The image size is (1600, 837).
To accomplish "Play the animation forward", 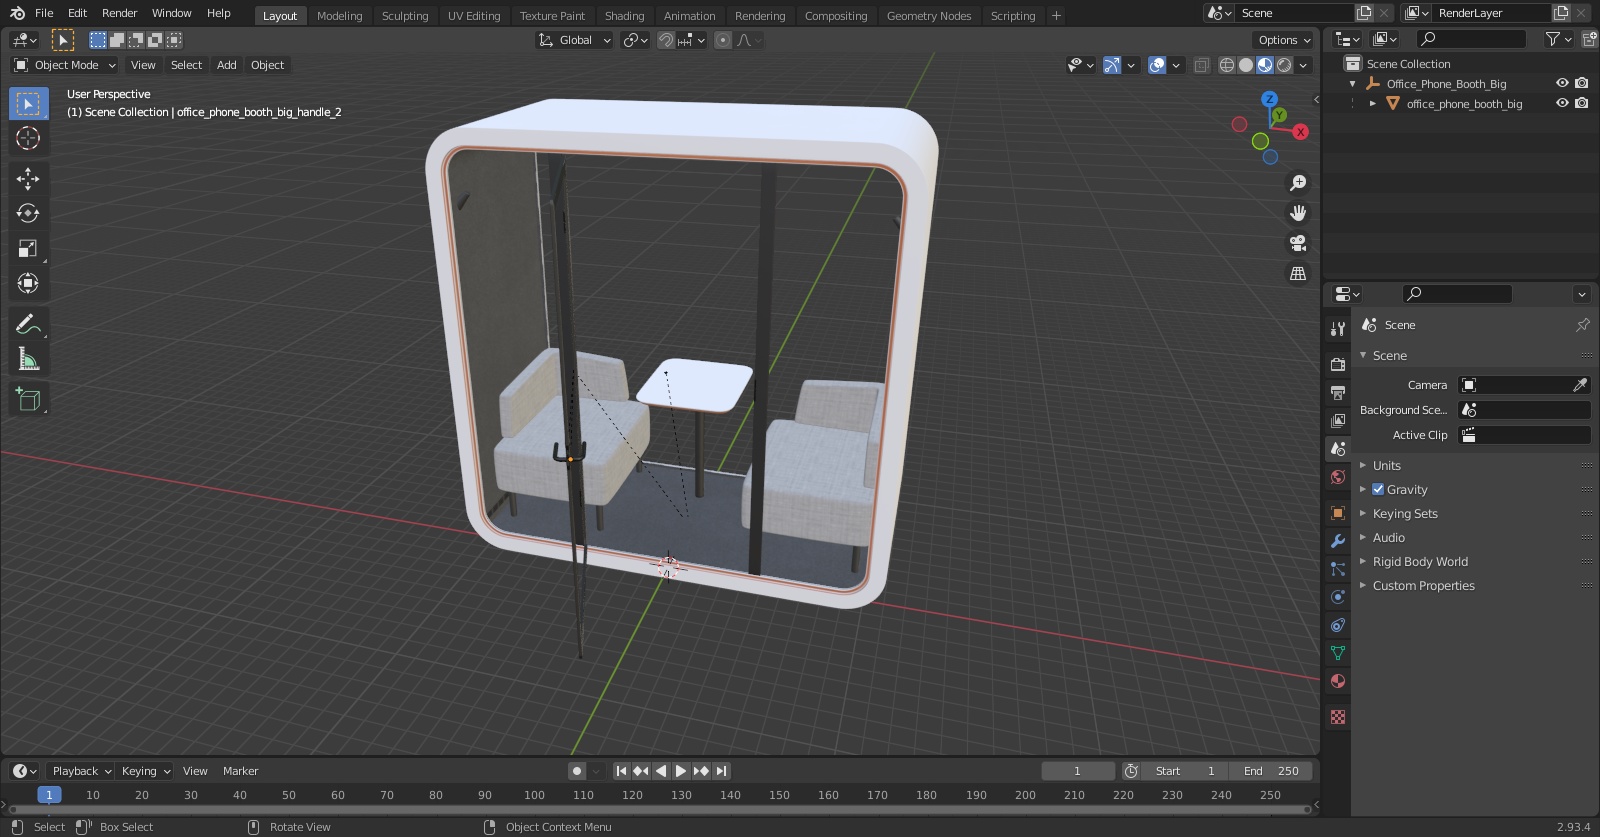I will point(680,771).
